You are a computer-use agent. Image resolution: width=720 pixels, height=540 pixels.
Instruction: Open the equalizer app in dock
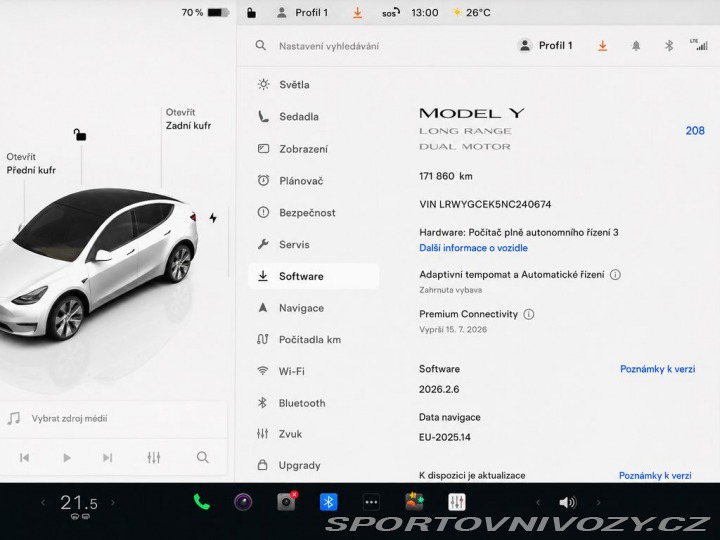pos(457,502)
